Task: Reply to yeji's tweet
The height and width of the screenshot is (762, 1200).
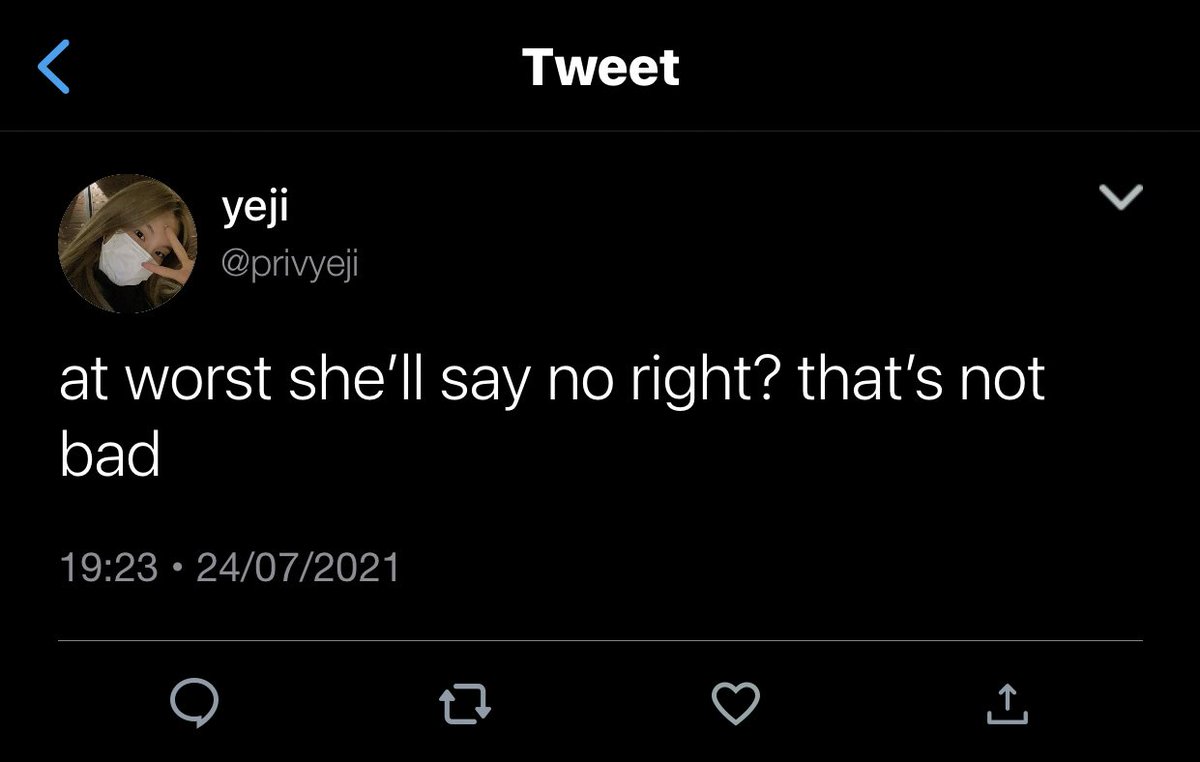Action: (x=193, y=704)
